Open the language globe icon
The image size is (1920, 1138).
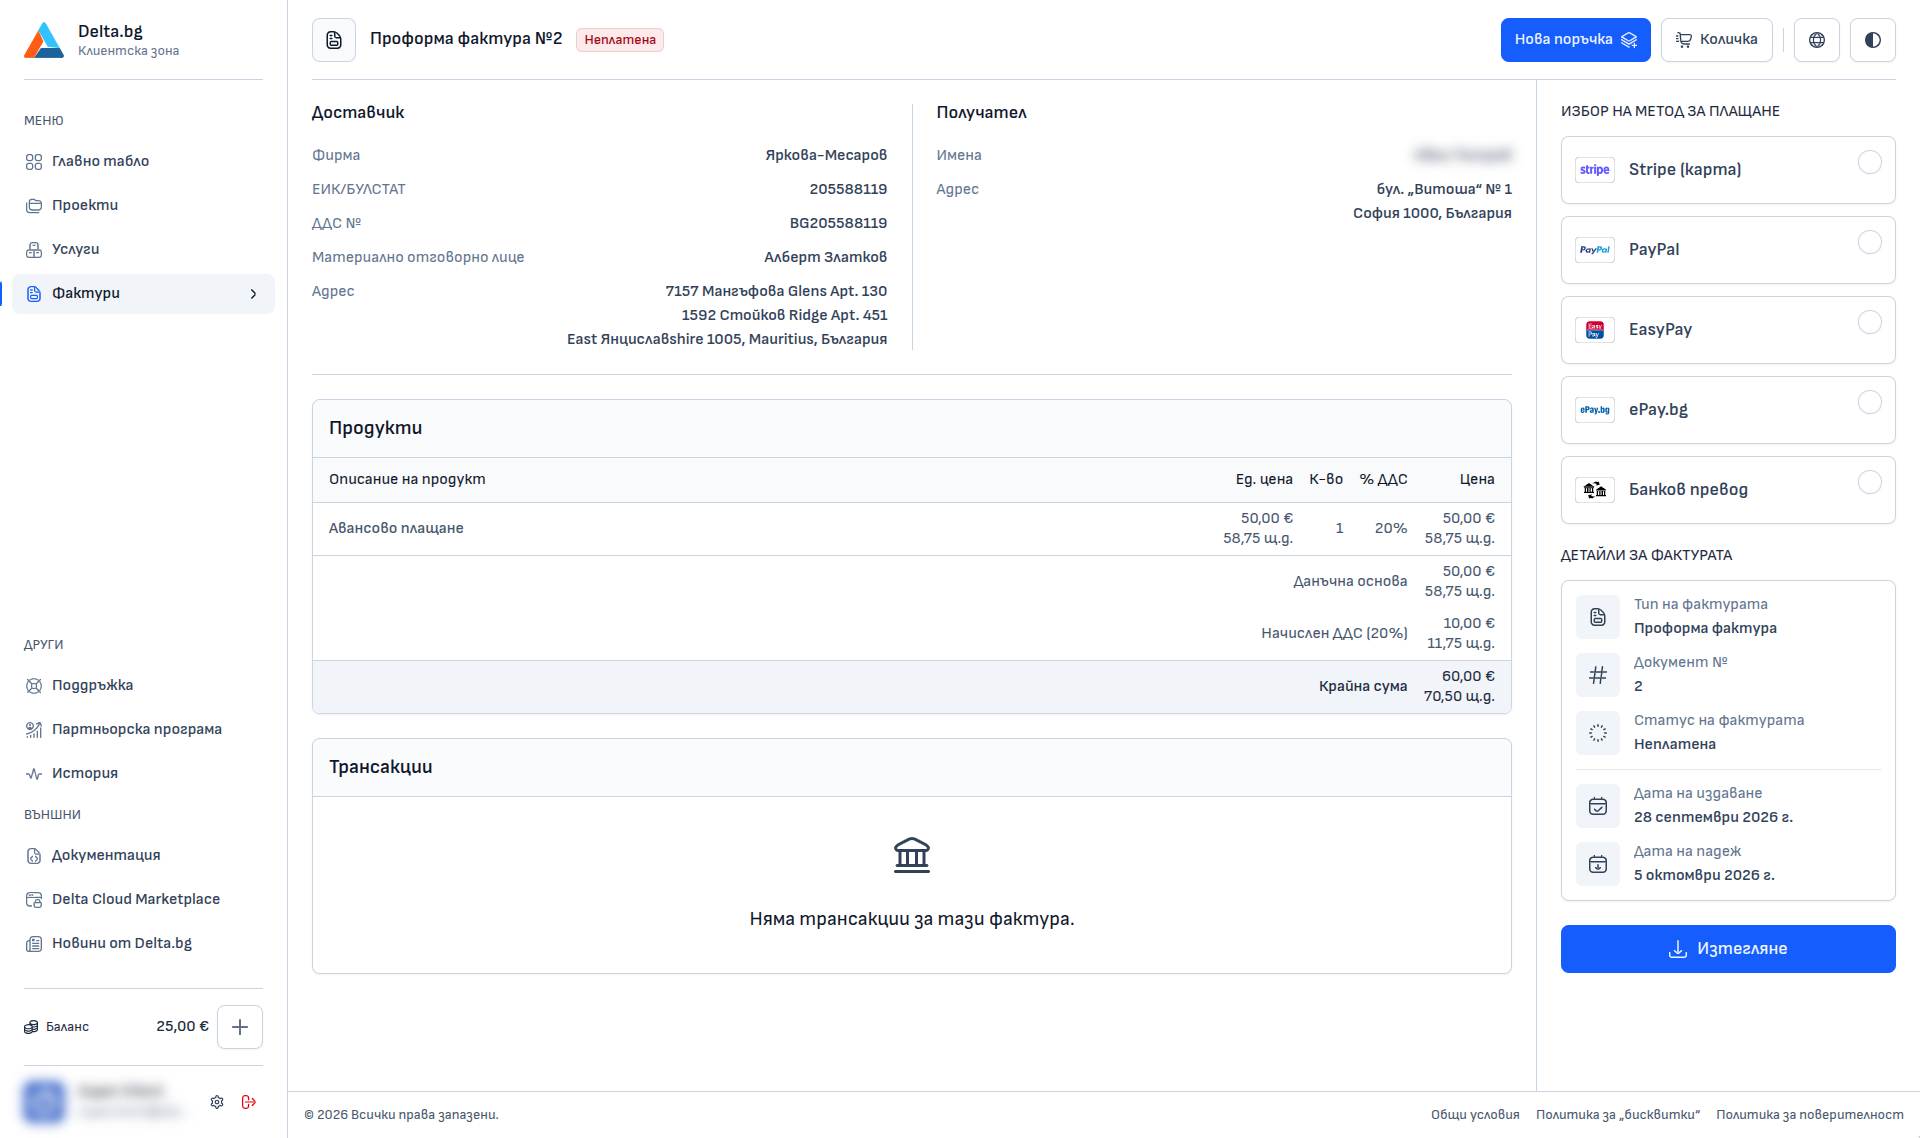pos(1817,40)
